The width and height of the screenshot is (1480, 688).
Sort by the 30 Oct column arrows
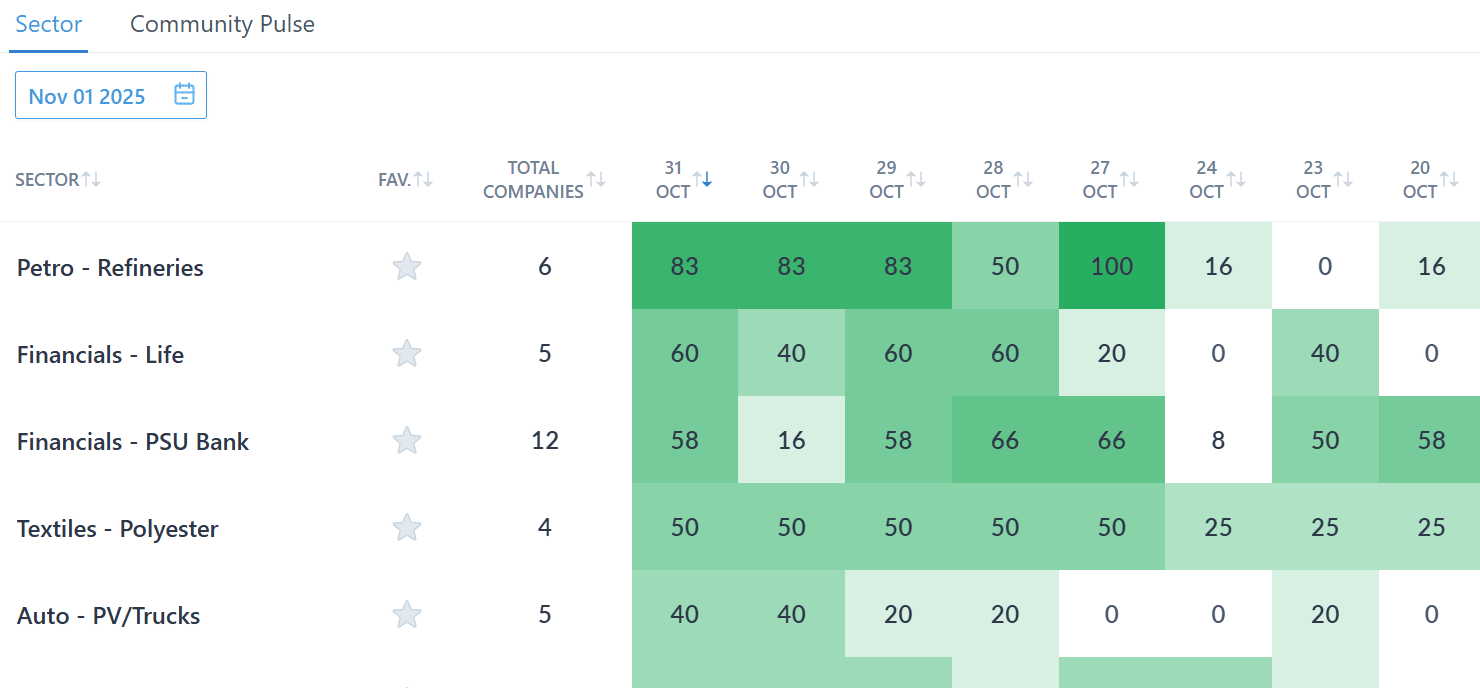pos(809,179)
